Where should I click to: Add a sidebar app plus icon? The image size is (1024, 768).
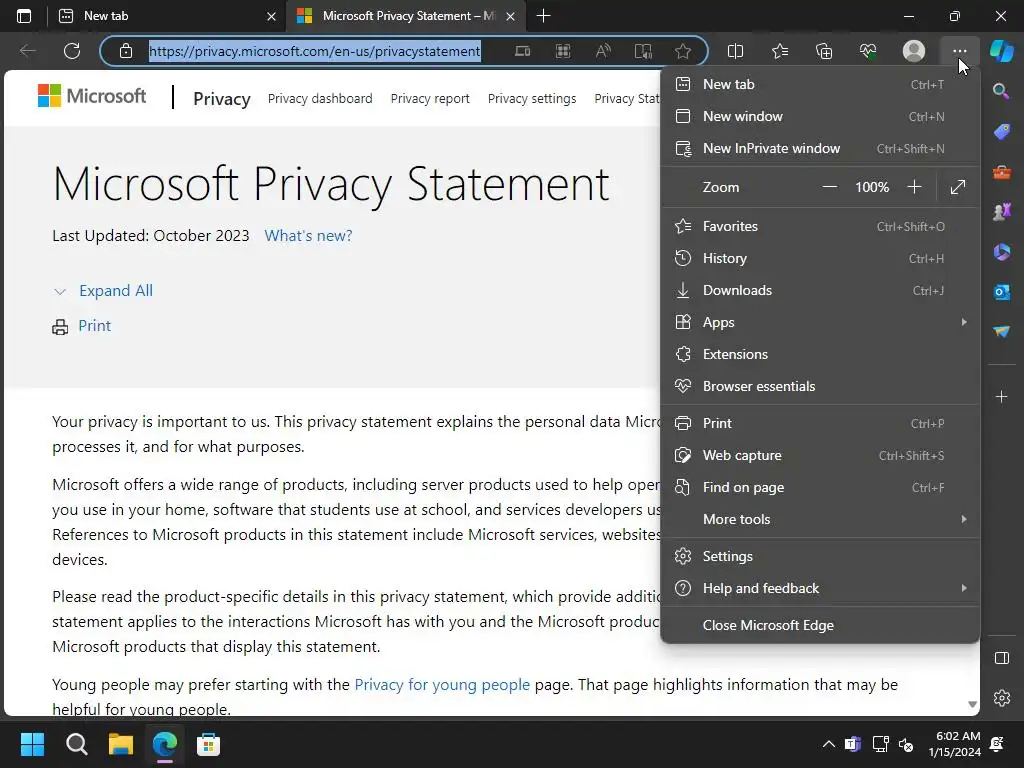click(x=1002, y=396)
